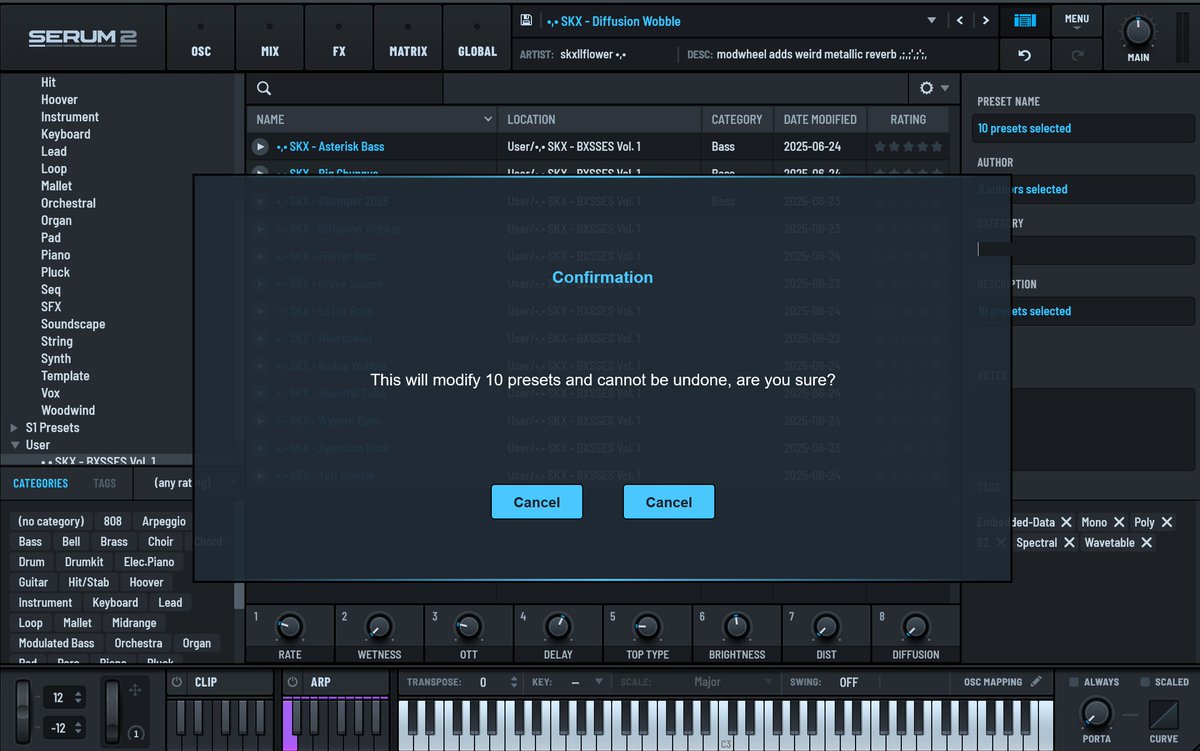Click the undo arrow icon
This screenshot has width=1200, height=751.
coord(1026,56)
